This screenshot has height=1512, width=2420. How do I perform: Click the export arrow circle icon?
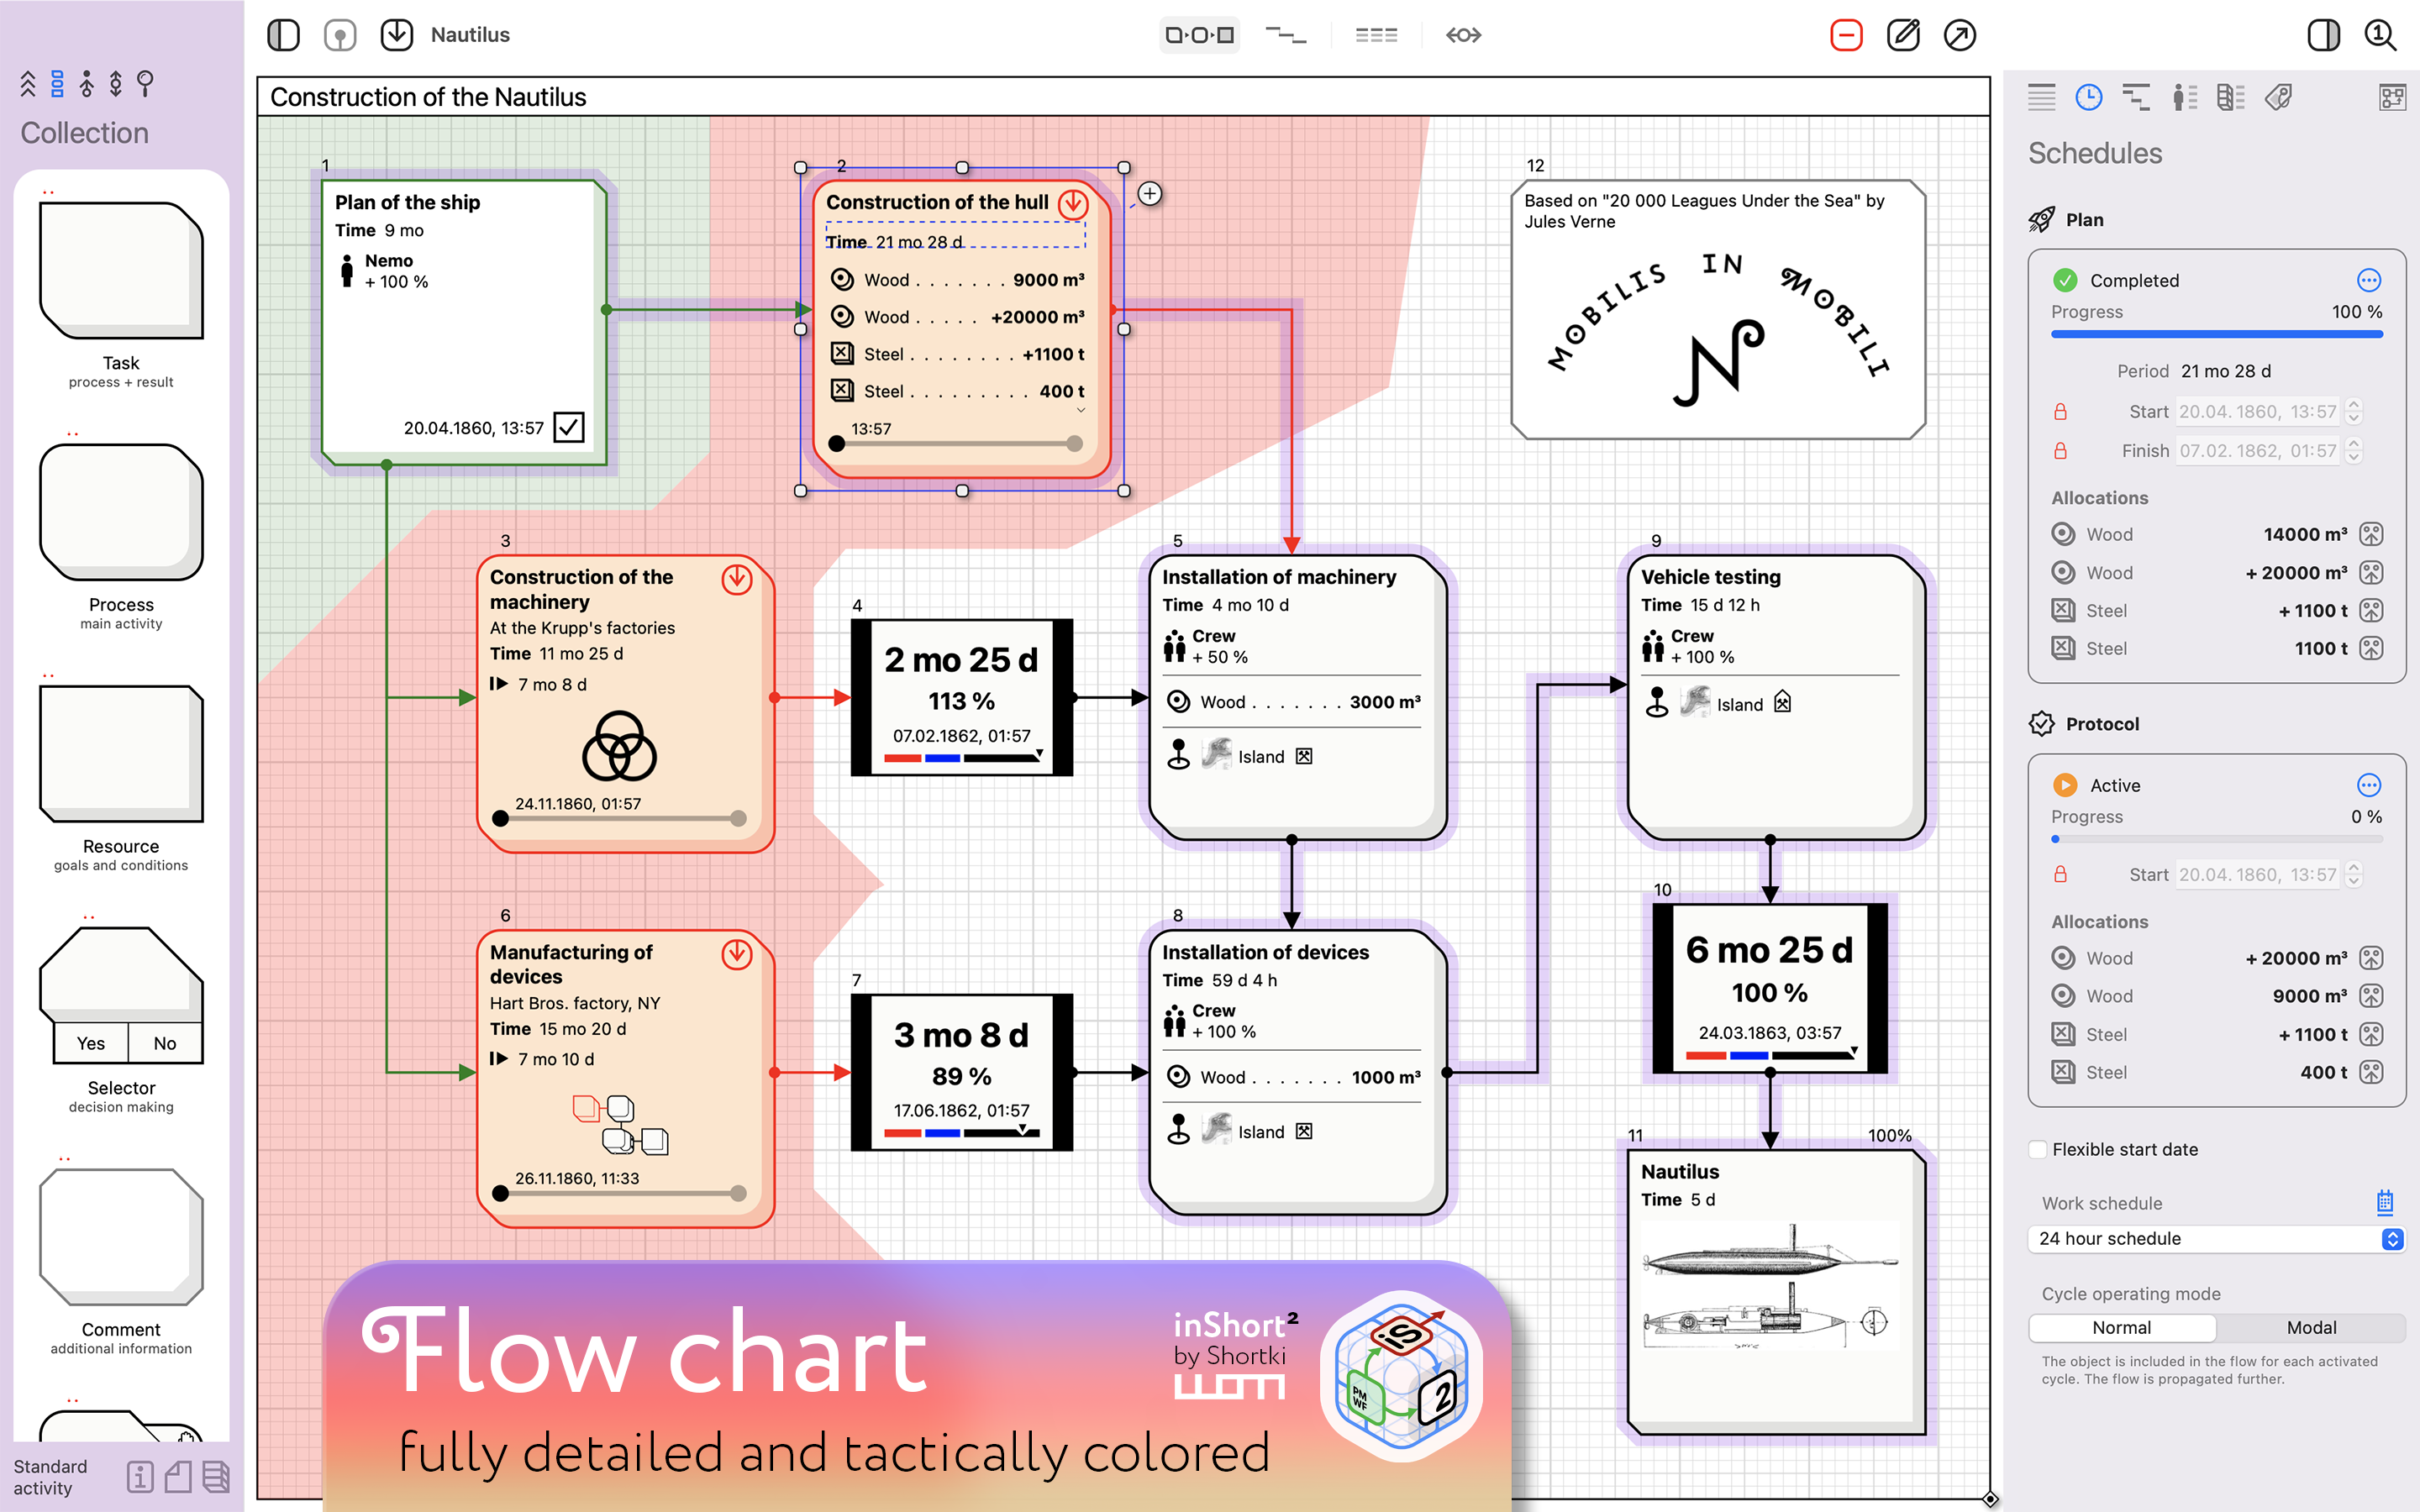pos(1959,35)
